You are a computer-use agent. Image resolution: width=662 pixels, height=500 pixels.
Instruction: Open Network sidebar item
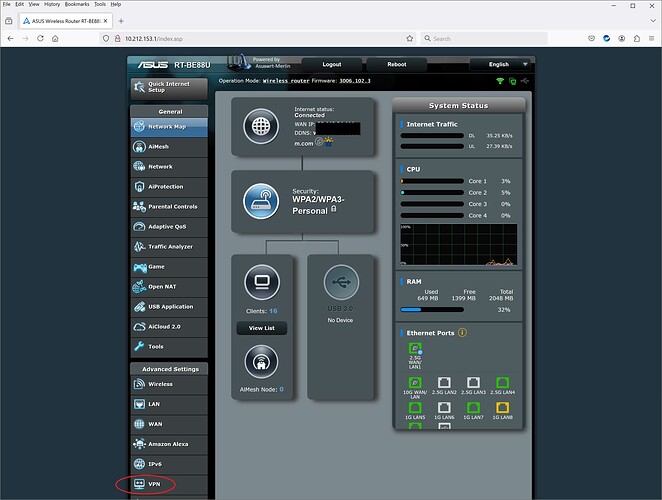(169, 166)
